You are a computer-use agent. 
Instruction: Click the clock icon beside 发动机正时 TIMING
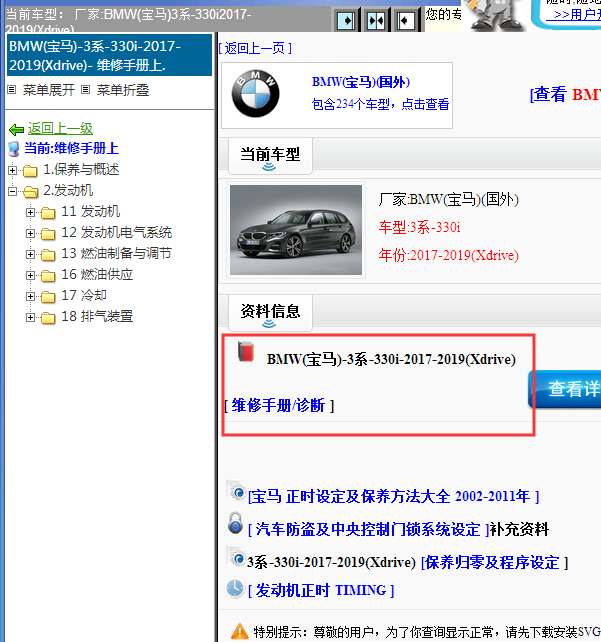point(235,588)
